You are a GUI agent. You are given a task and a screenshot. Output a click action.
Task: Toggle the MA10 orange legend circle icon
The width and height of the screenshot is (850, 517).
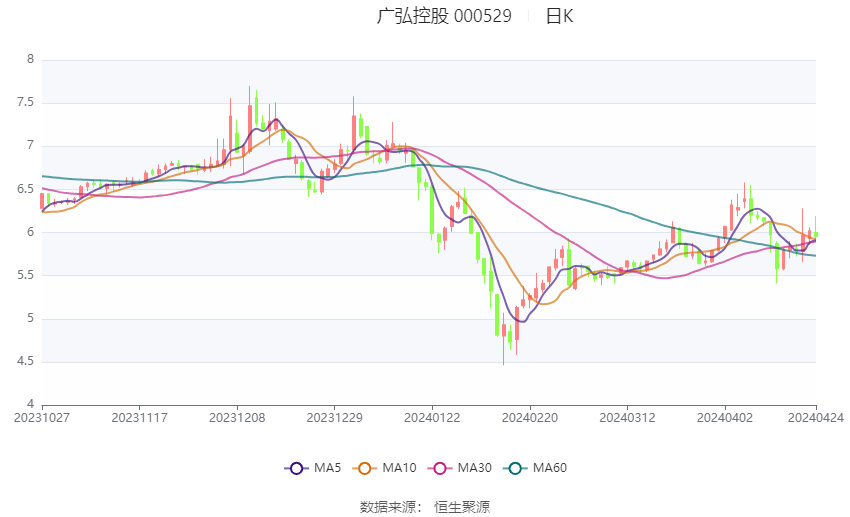364,468
